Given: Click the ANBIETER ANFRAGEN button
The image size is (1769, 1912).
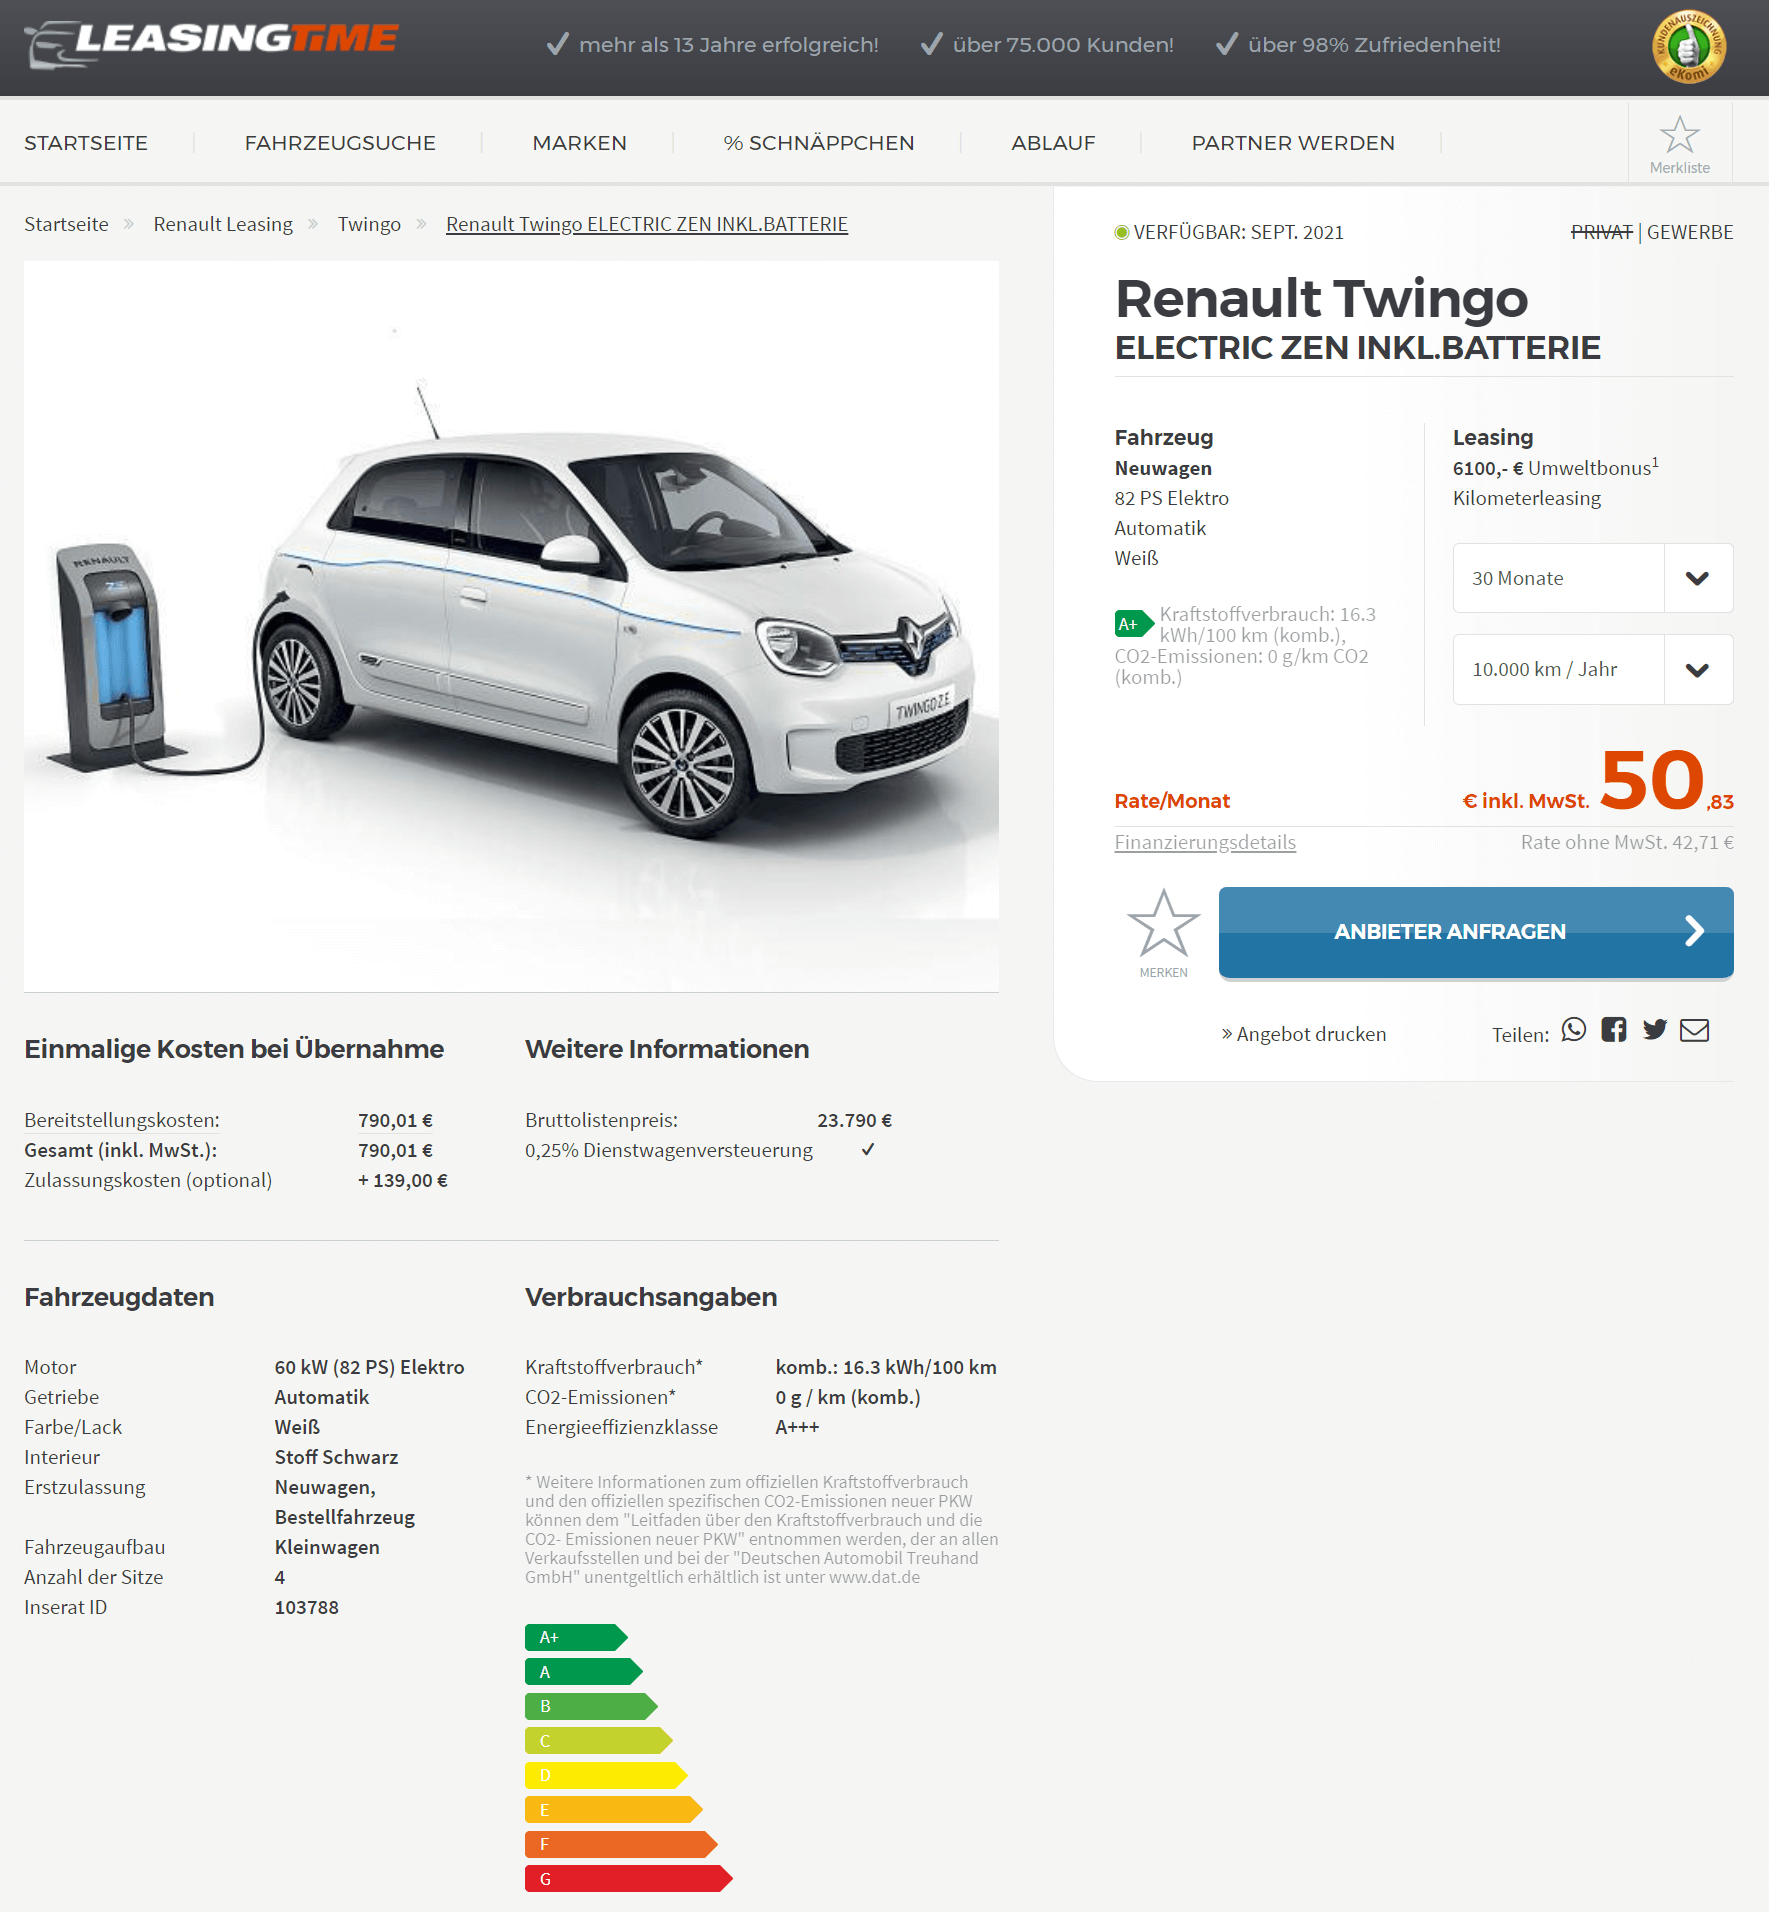Looking at the screenshot, I should [1476, 932].
